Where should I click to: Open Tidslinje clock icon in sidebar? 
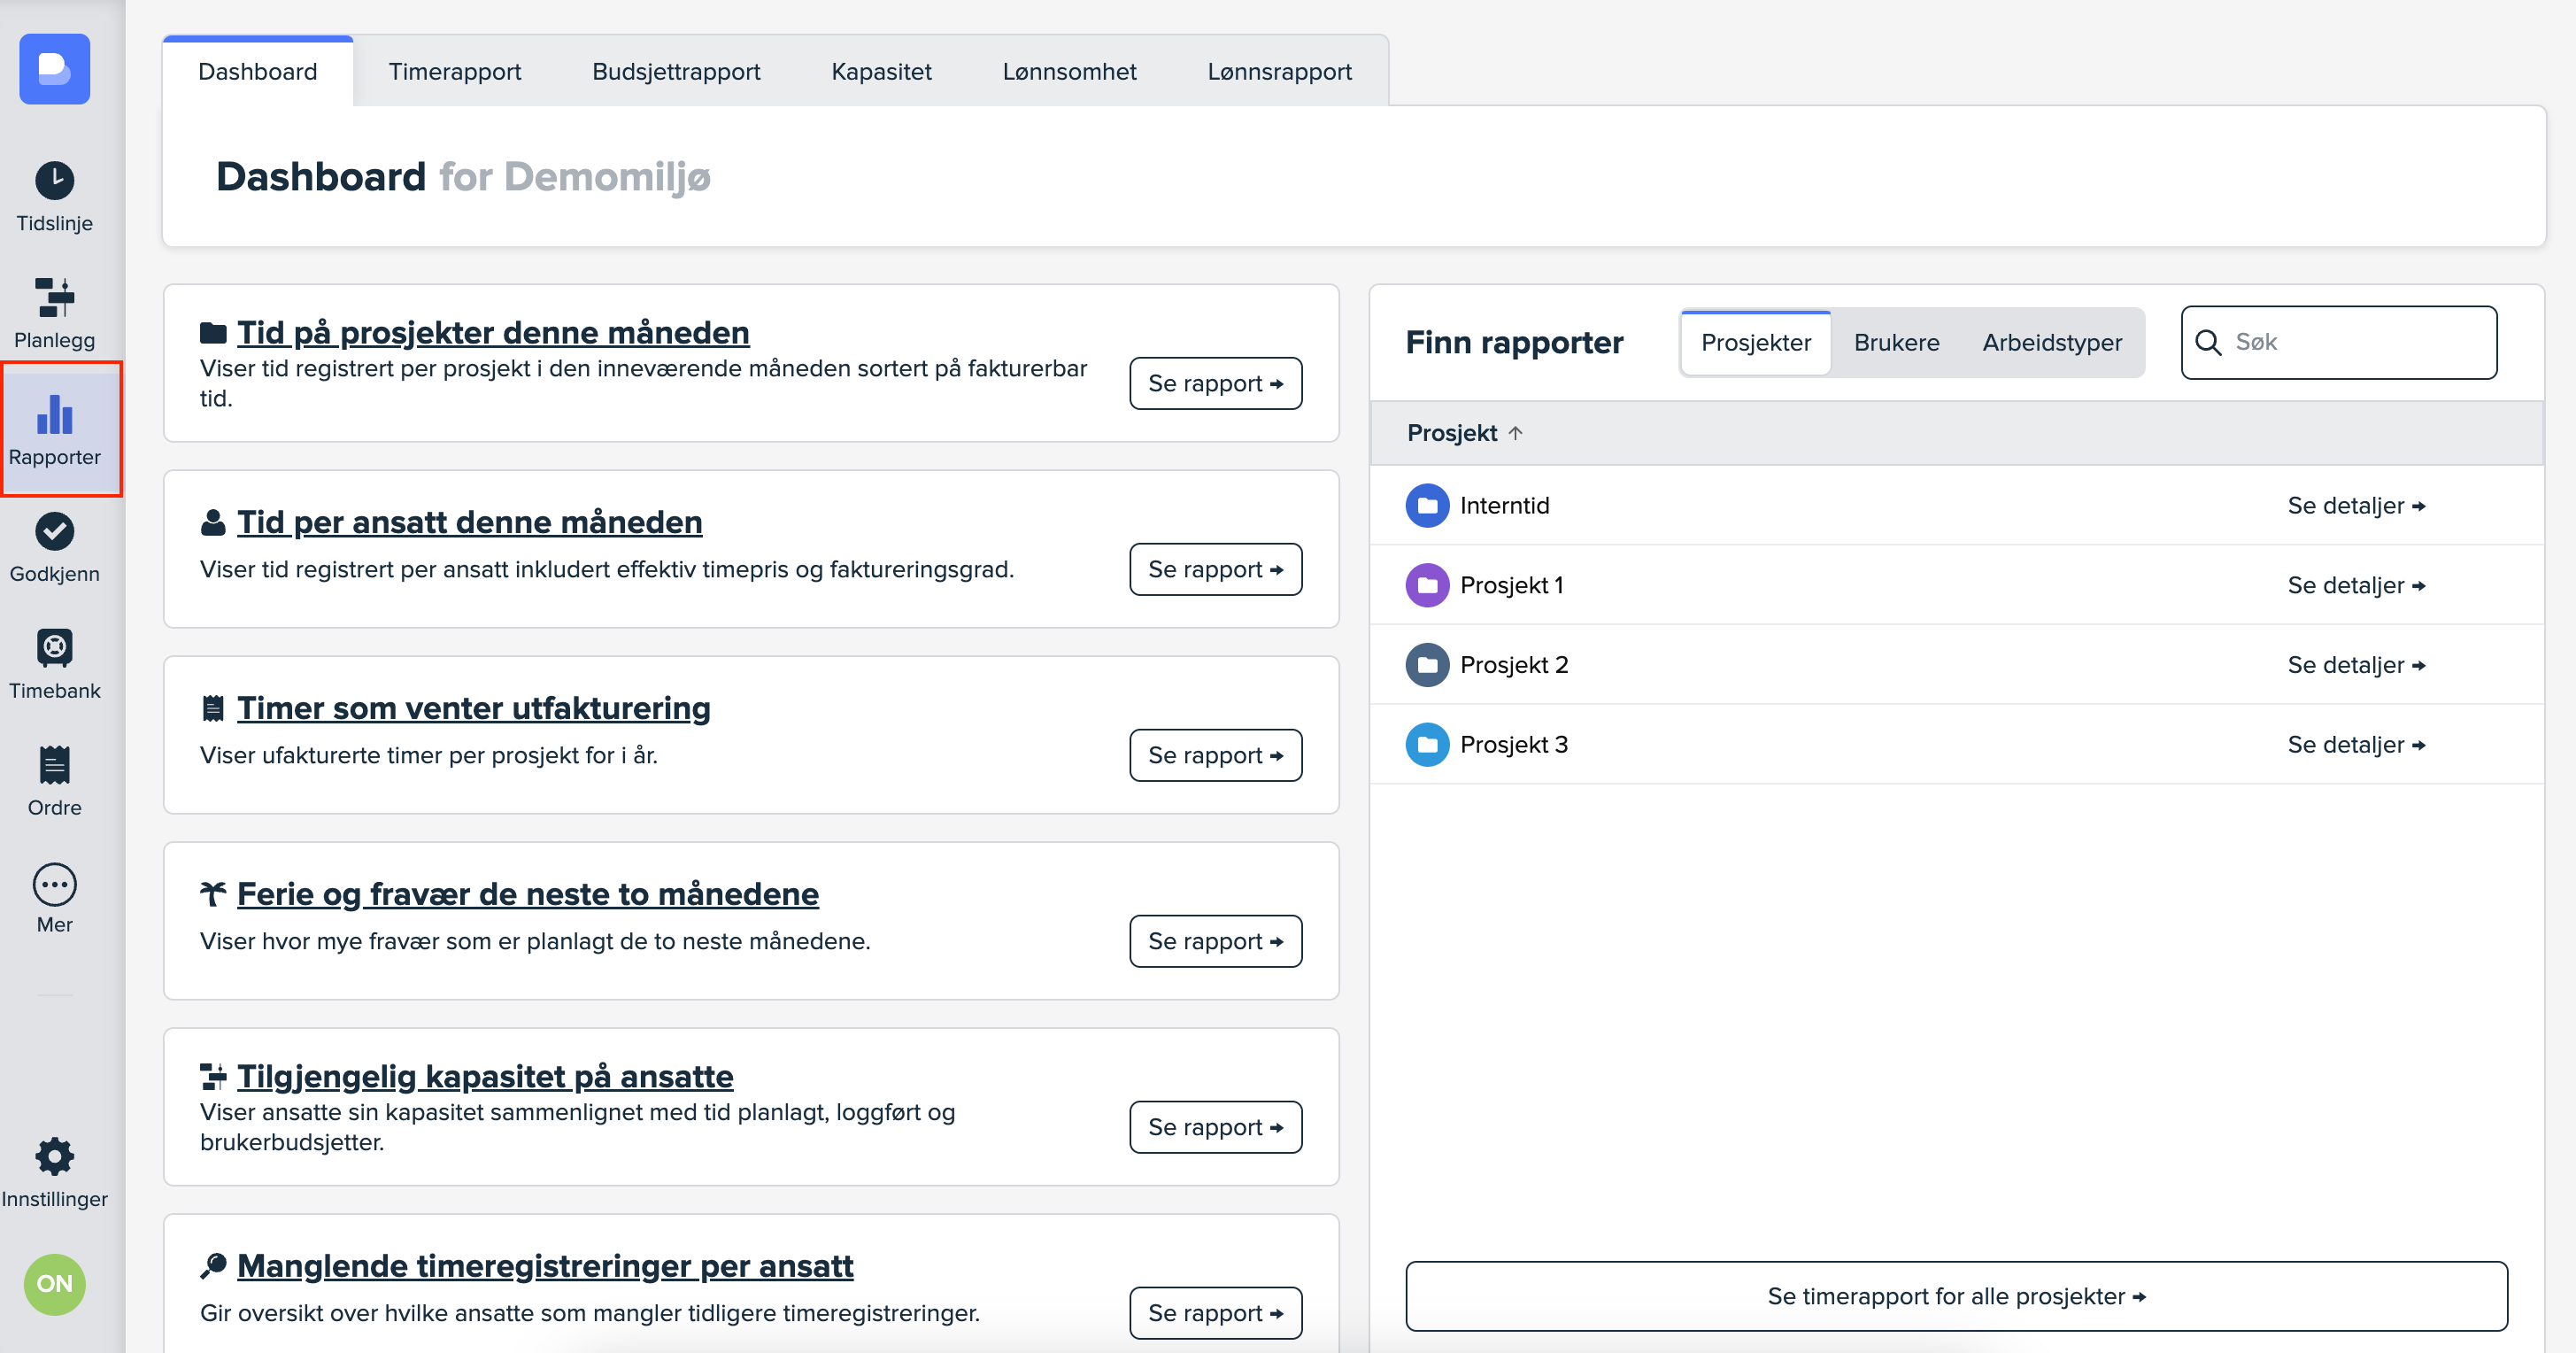pyautogui.click(x=54, y=181)
